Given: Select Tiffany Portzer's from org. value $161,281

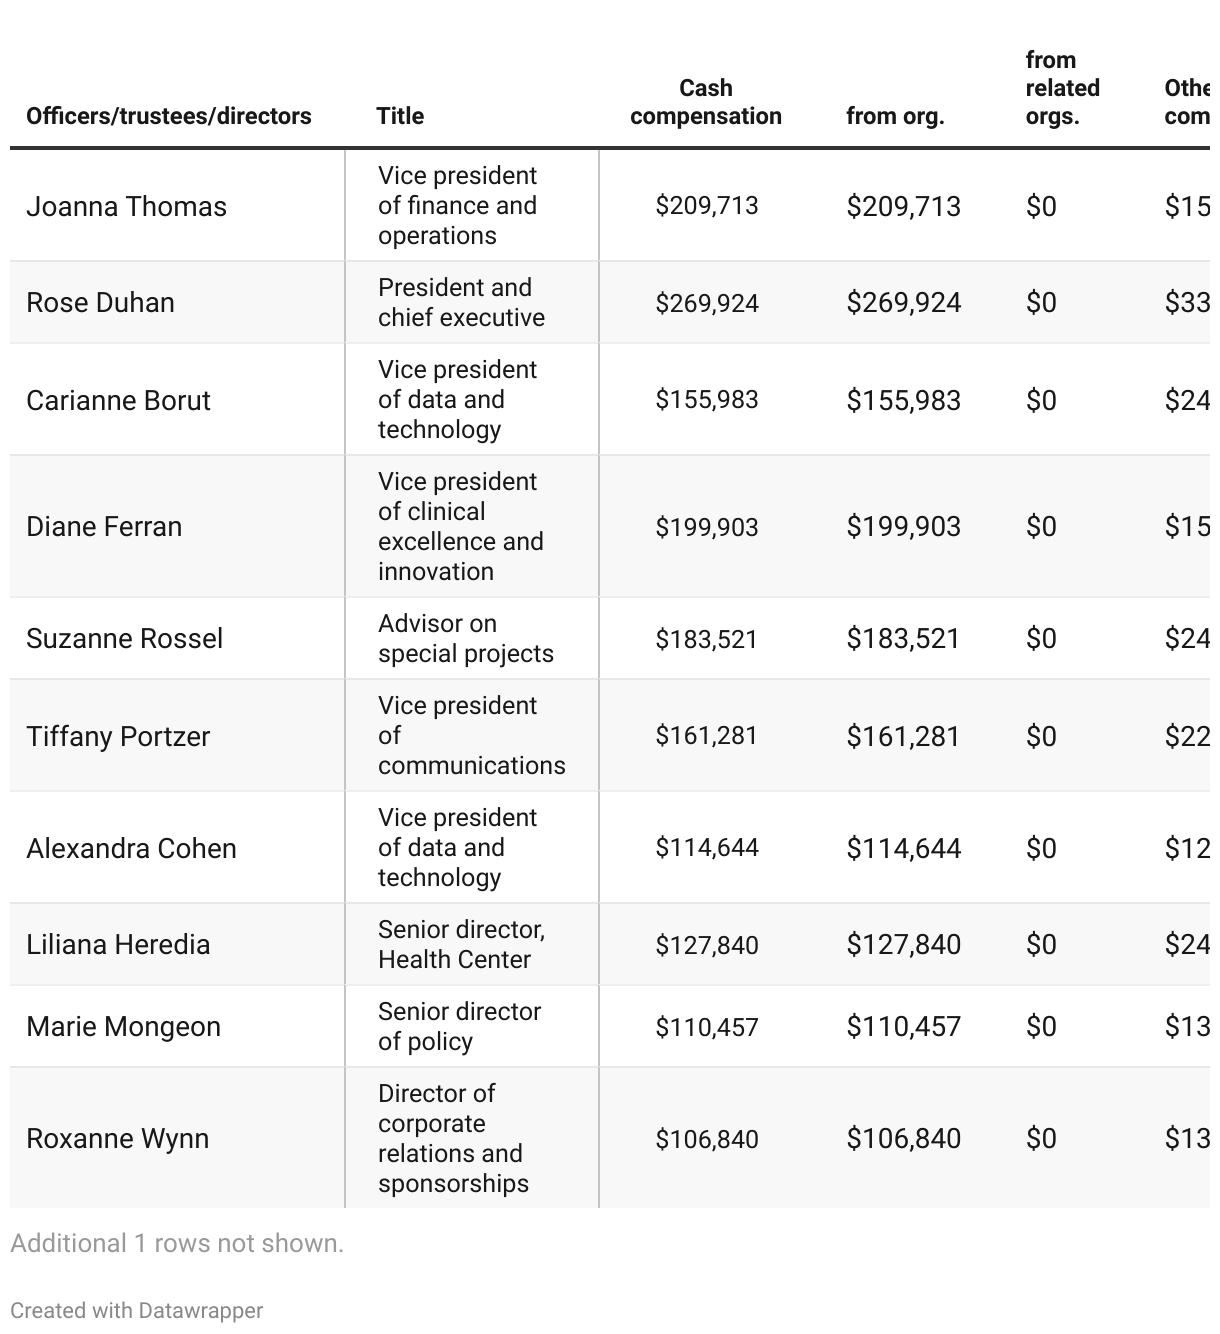Looking at the screenshot, I should tap(903, 736).
